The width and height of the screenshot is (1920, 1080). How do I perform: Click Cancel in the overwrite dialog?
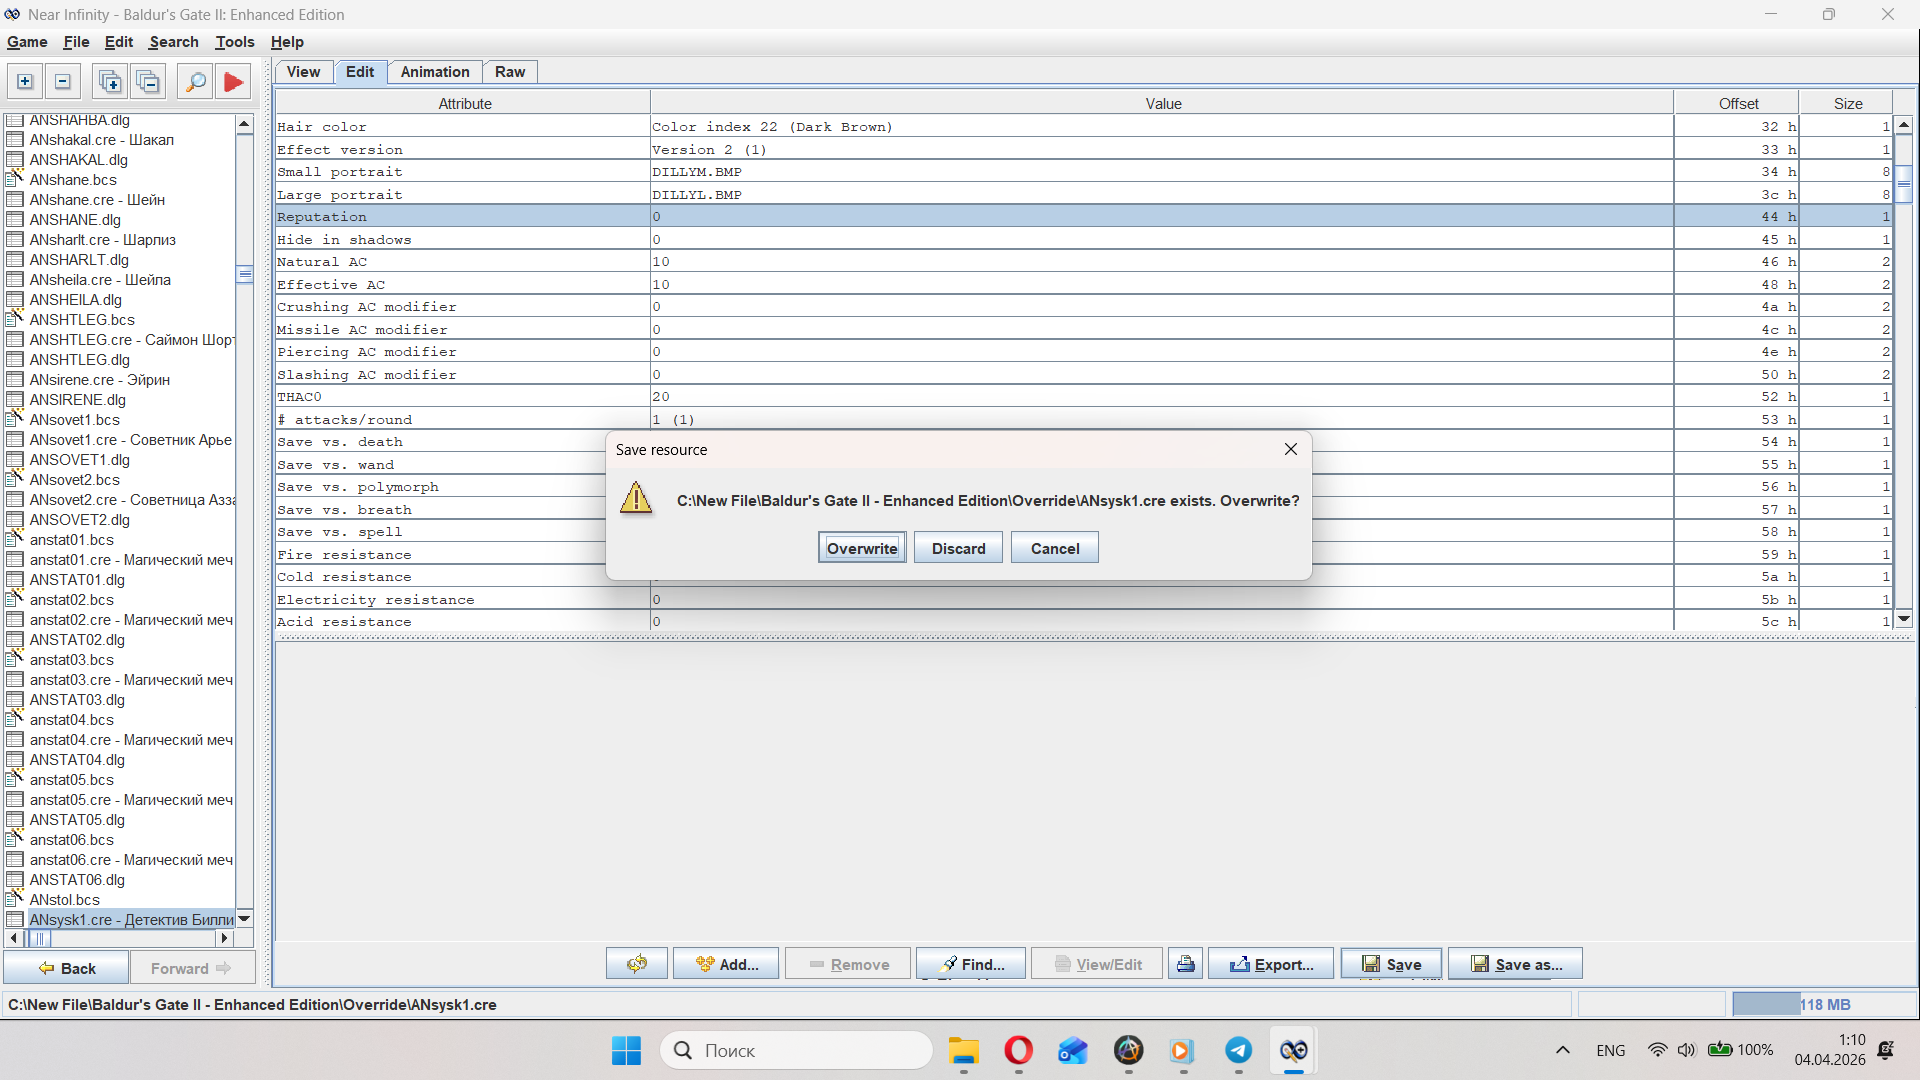1054,548
